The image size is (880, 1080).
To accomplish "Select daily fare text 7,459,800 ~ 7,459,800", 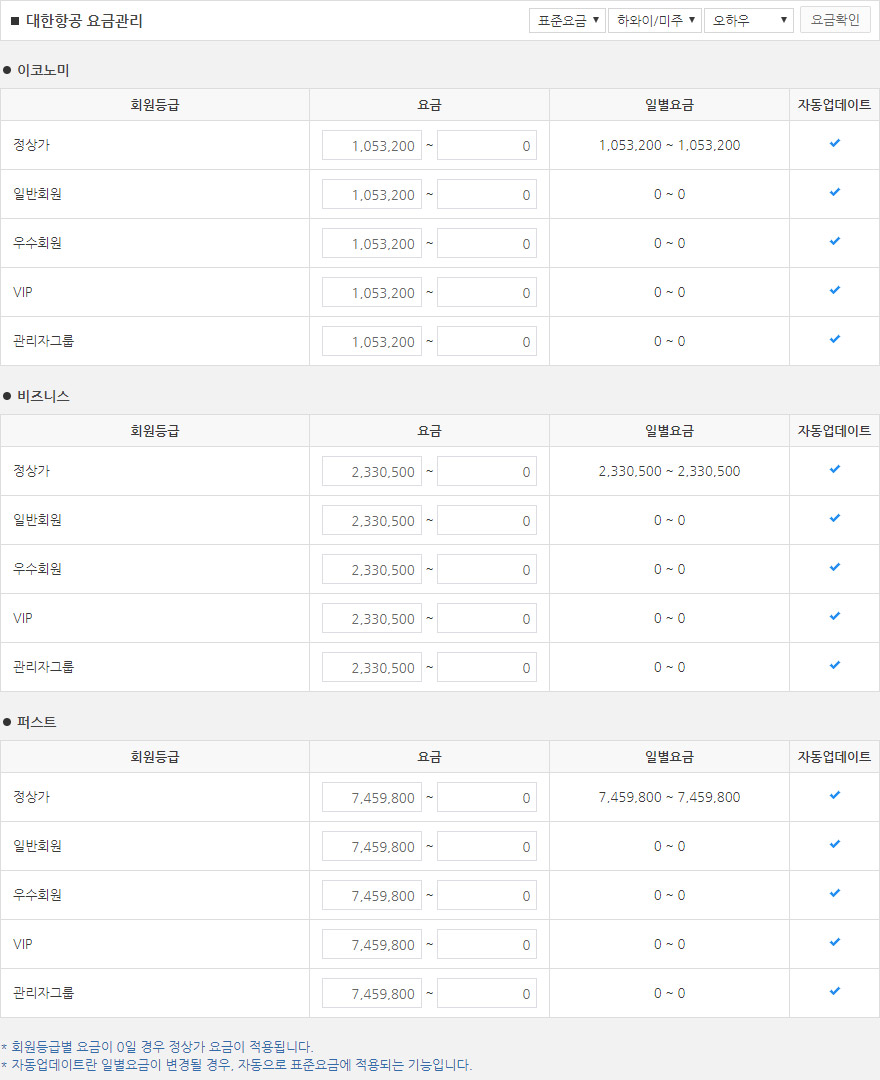I will pyautogui.click(x=669, y=797).
